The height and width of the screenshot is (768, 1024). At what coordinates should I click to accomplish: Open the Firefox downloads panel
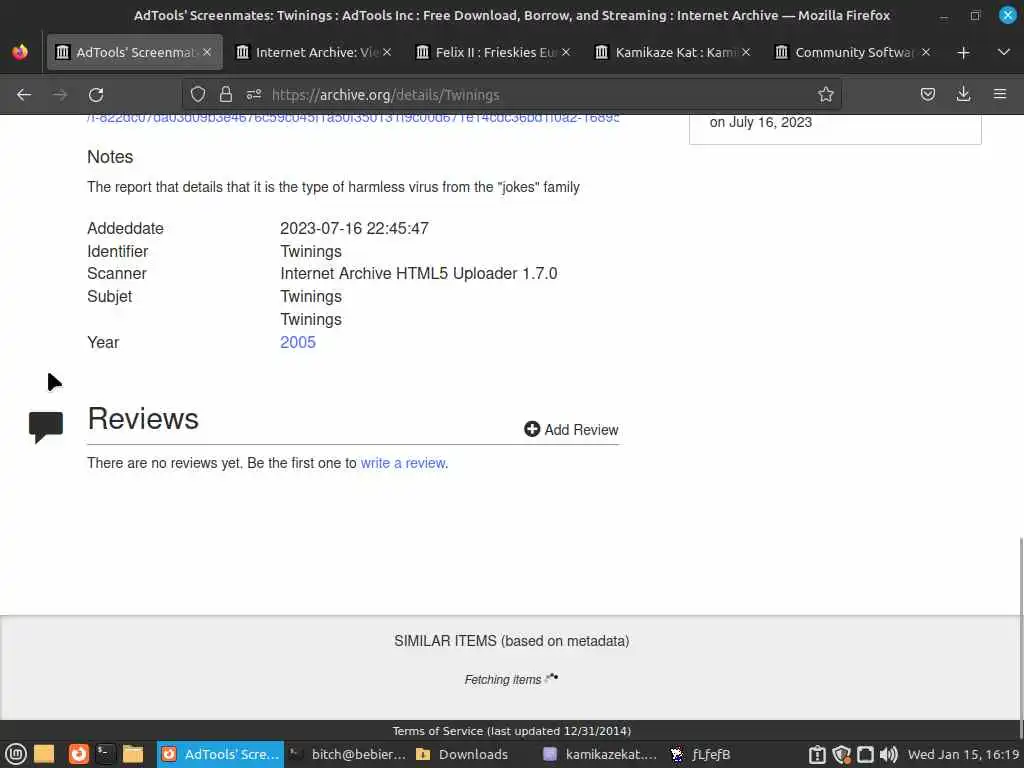[x=963, y=95]
